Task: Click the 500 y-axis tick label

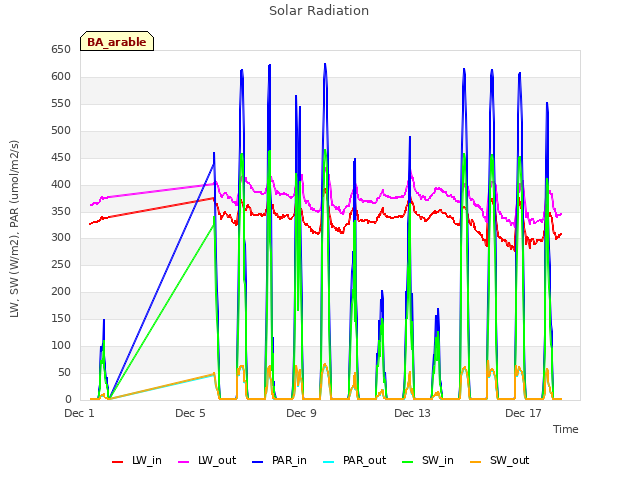Action: [x=61, y=131]
